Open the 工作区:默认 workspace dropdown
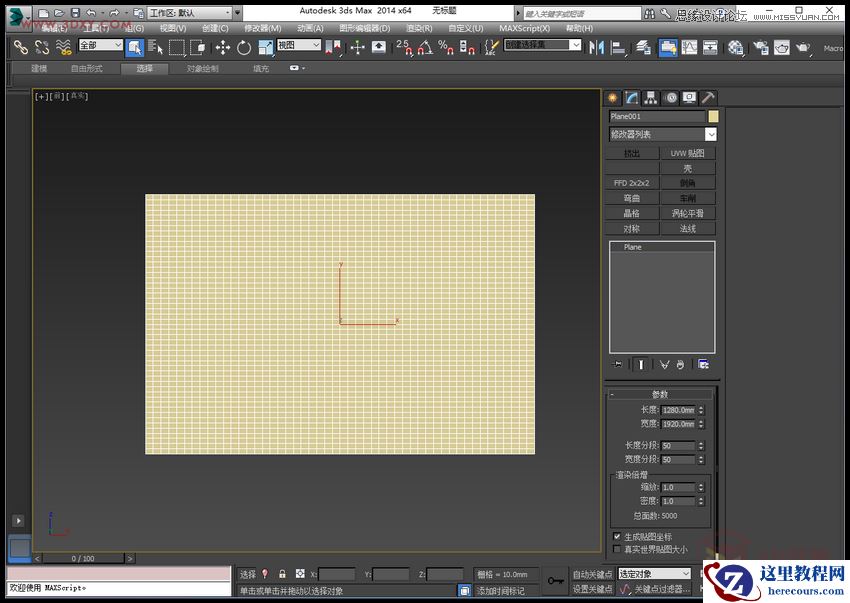This screenshot has width=850, height=603. (196, 12)
